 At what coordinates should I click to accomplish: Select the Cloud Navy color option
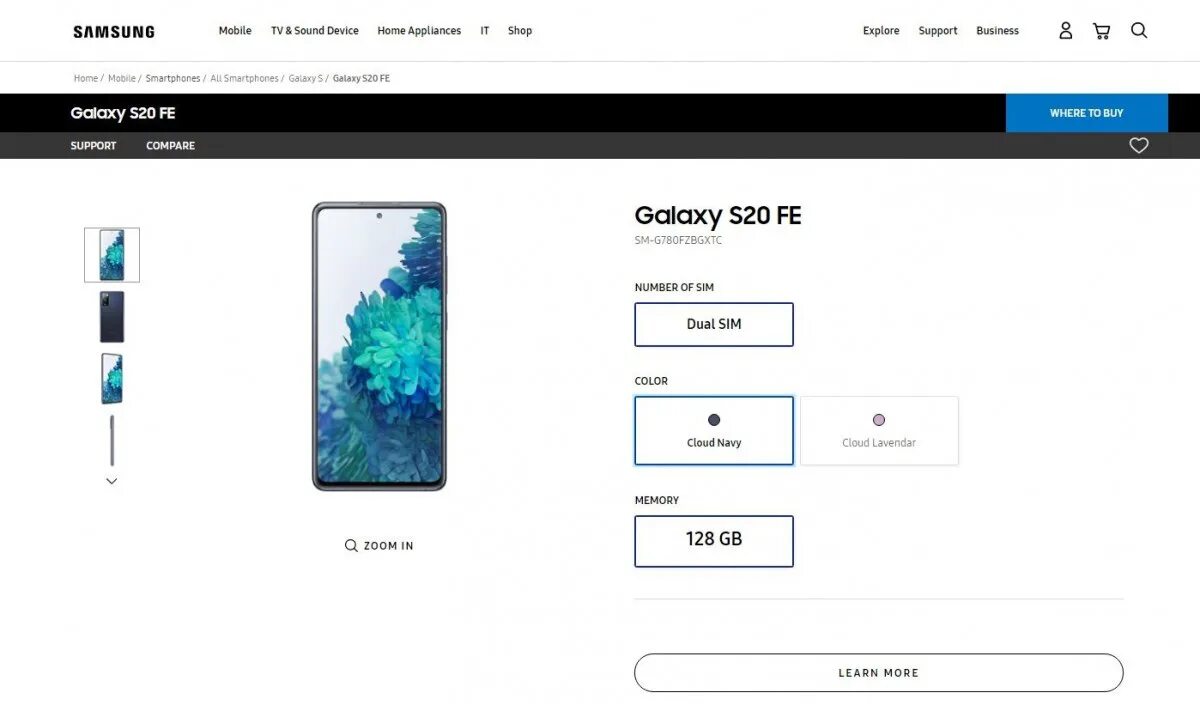point(714,431)
